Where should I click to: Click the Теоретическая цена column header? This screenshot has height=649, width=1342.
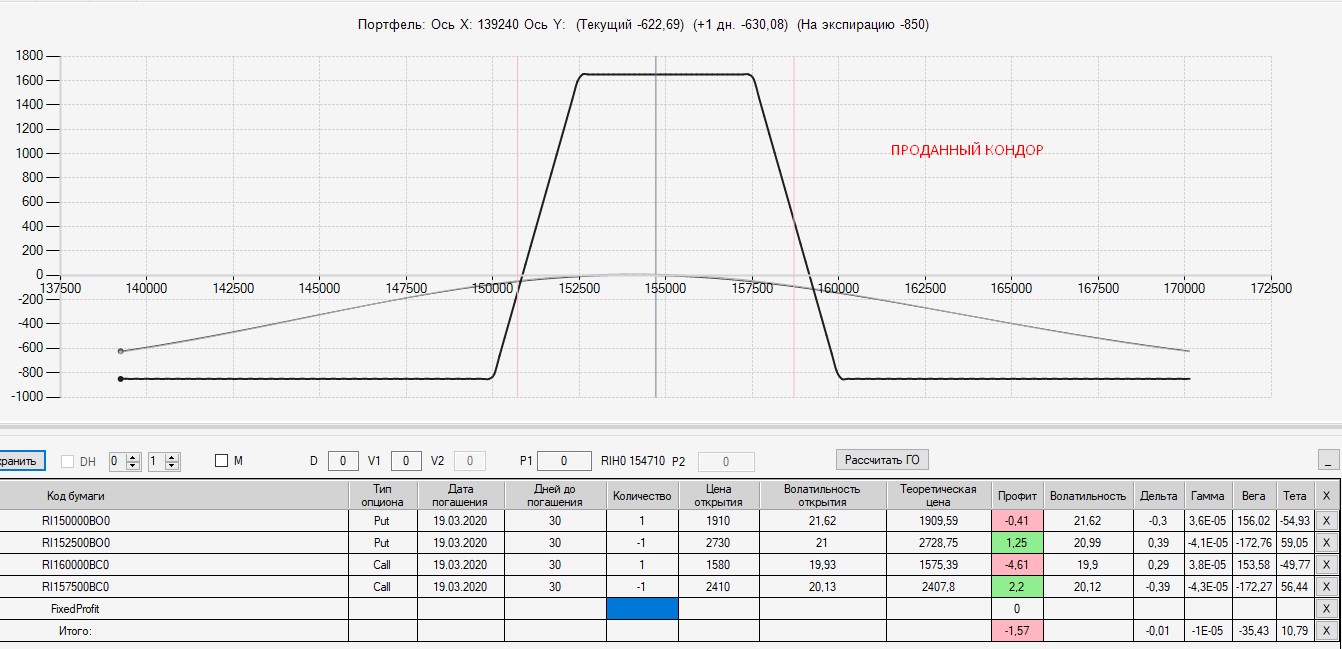tap(938, 495)
